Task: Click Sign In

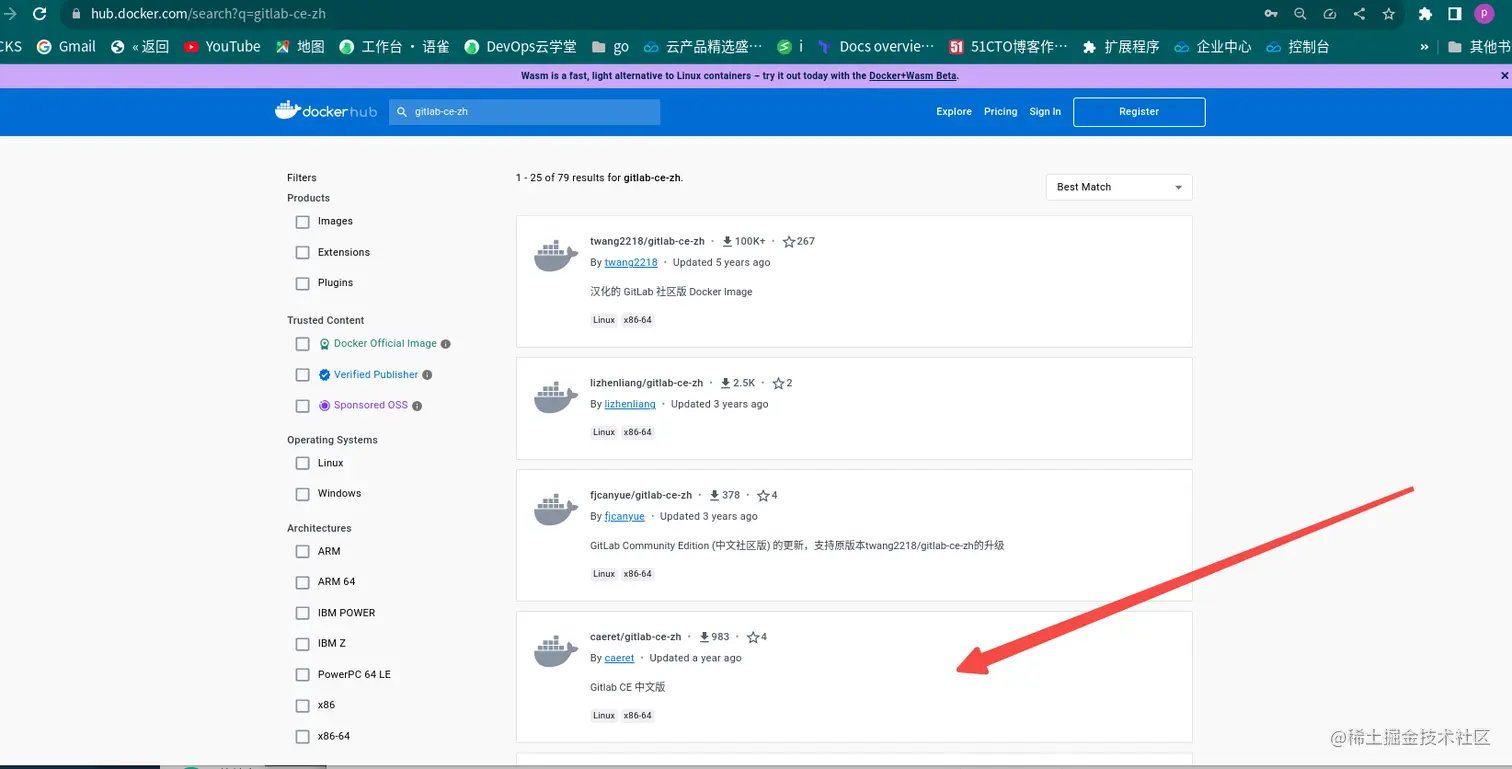Action: (1045, 112)
